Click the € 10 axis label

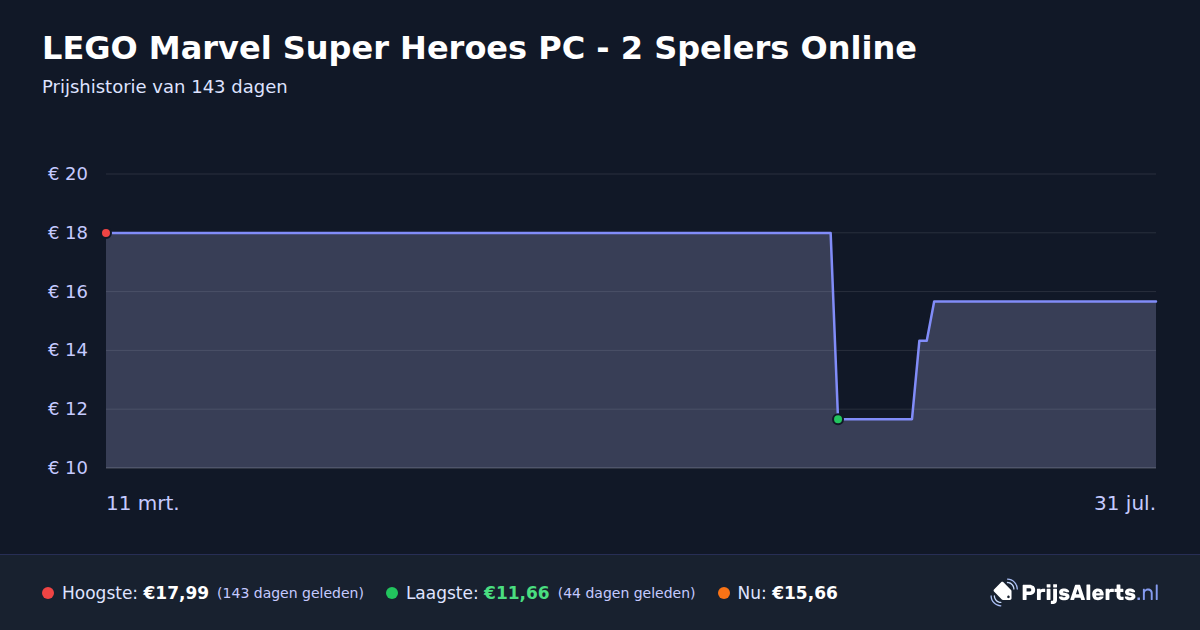(x=68, y=468)
